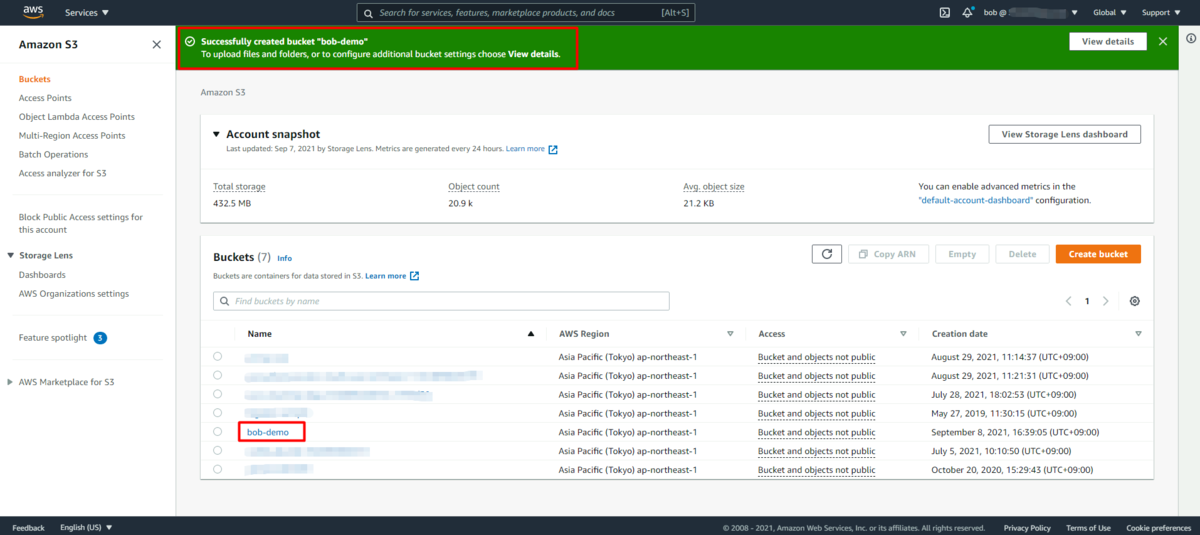Select radio for August 29 11:21:31 bucket
This screenshot has height=535, width=1200.
coord(217,375)
